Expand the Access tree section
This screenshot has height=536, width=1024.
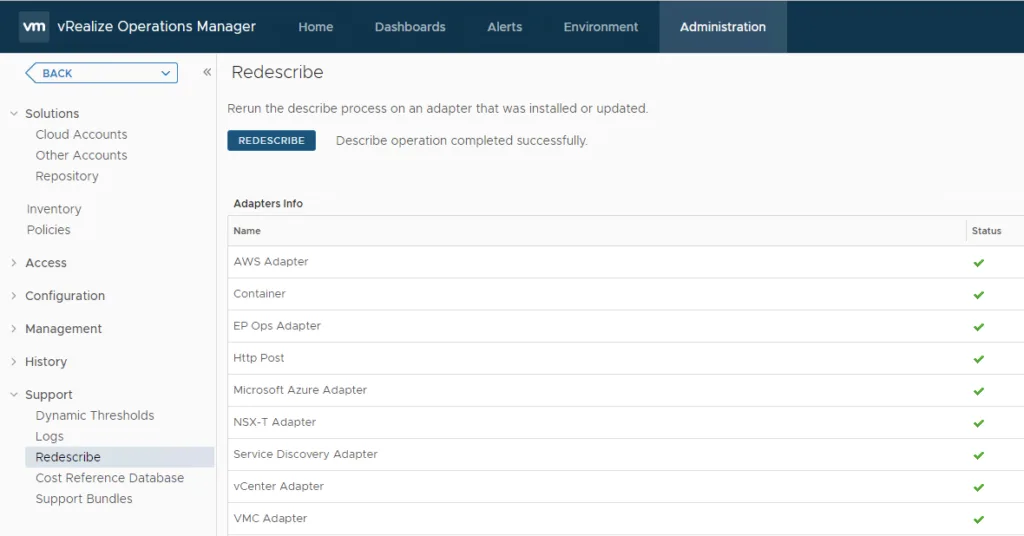coord(14,262)
